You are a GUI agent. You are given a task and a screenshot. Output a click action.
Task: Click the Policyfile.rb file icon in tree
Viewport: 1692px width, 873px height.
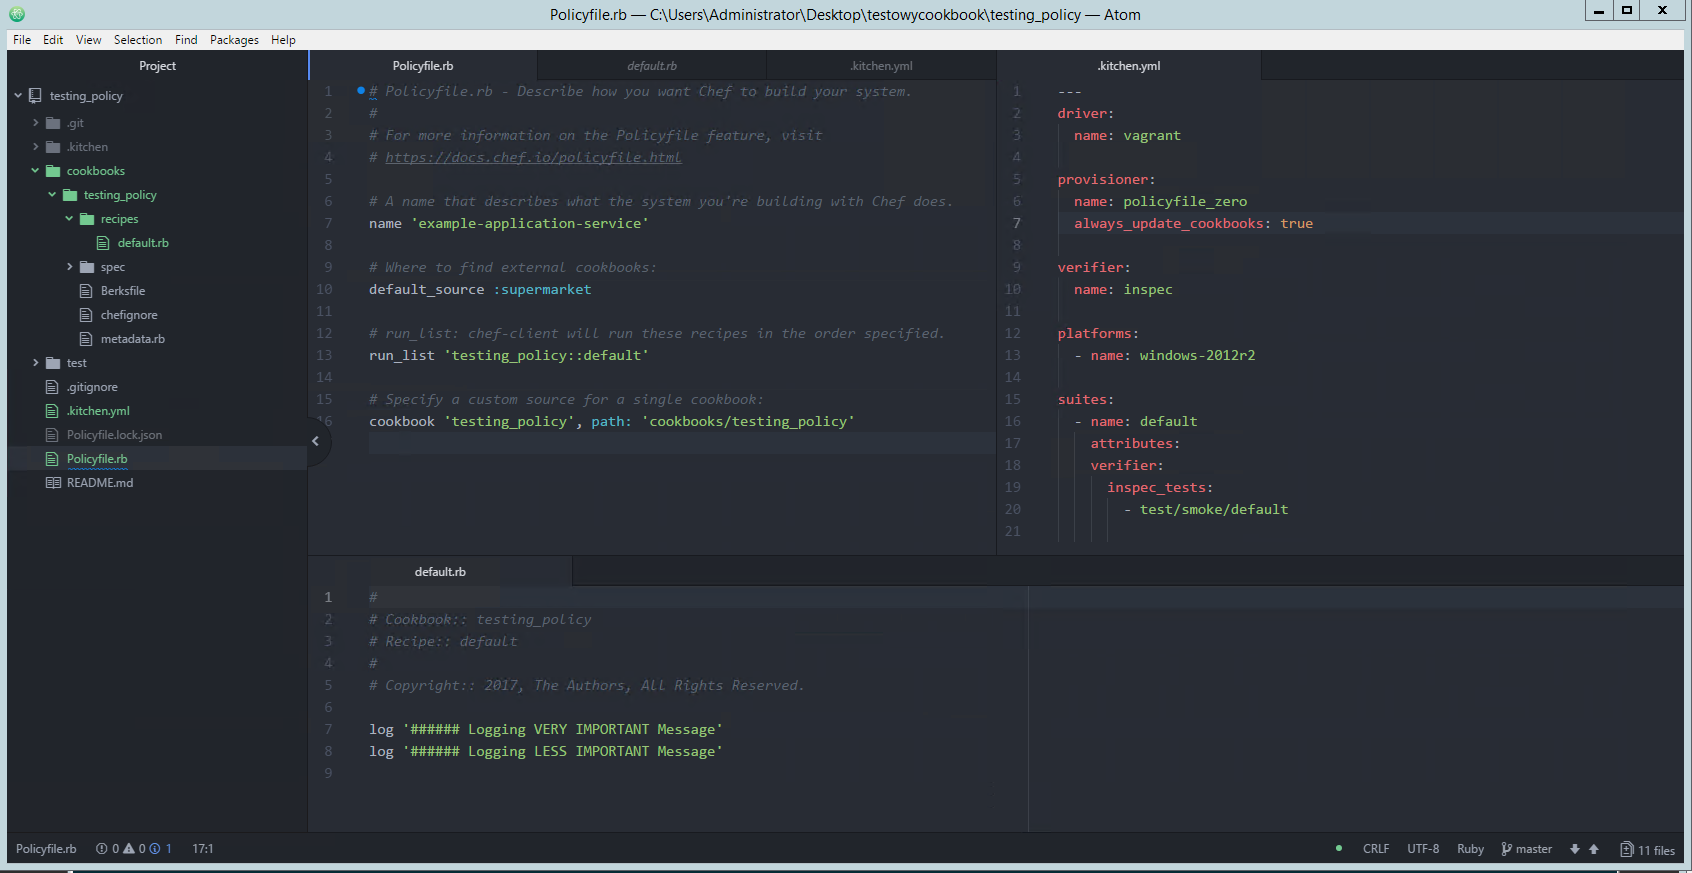(x=52, y=459)
